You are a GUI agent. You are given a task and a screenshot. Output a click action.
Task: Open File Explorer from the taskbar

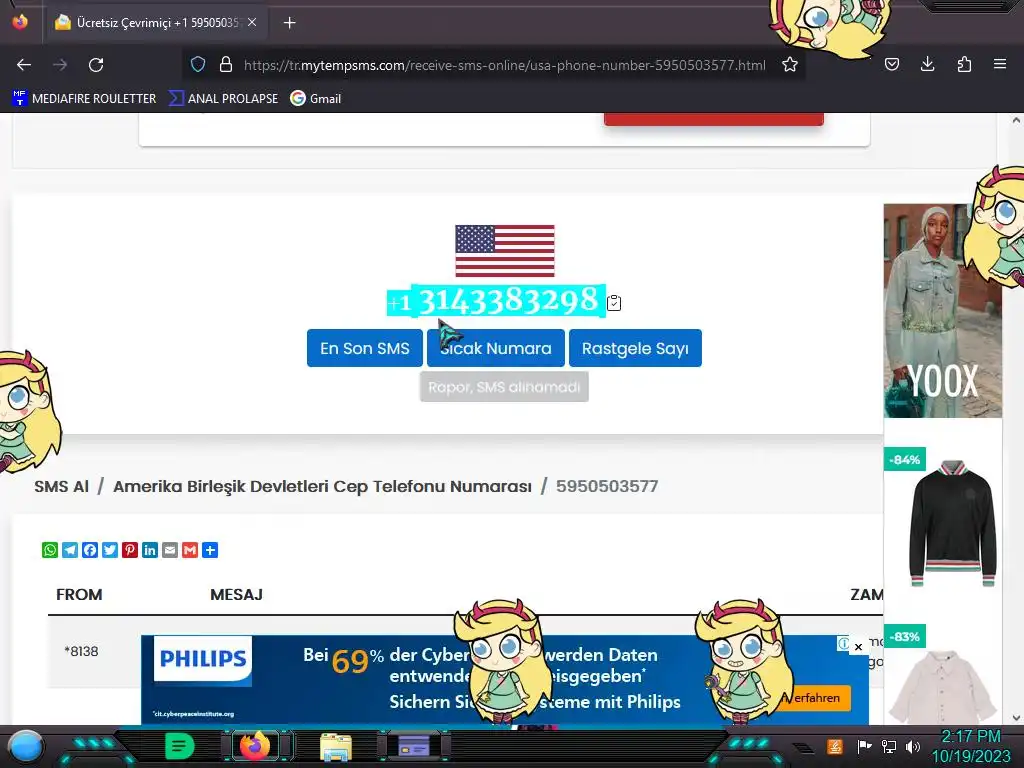tap(336, 747)
